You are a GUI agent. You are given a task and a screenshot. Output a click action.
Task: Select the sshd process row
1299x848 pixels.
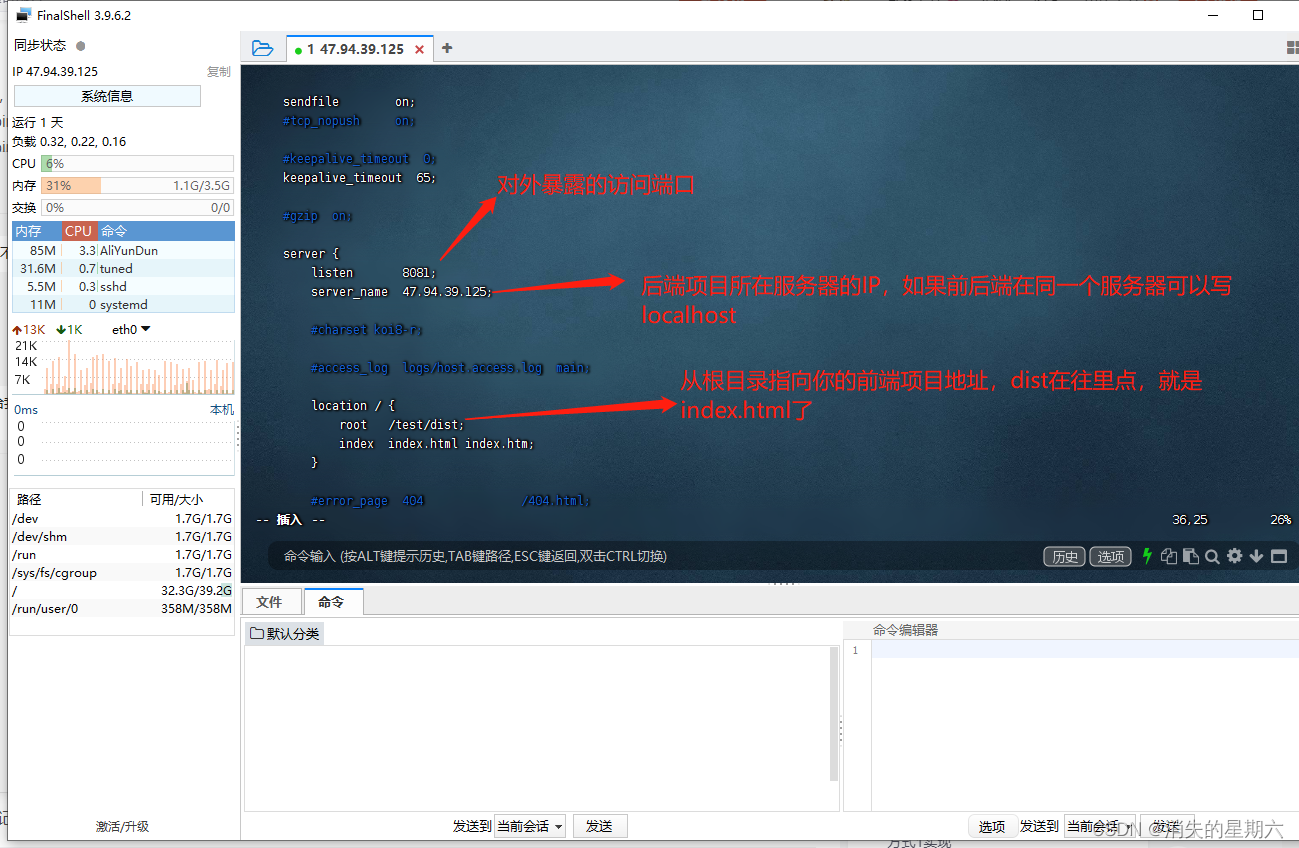point(123,287)
